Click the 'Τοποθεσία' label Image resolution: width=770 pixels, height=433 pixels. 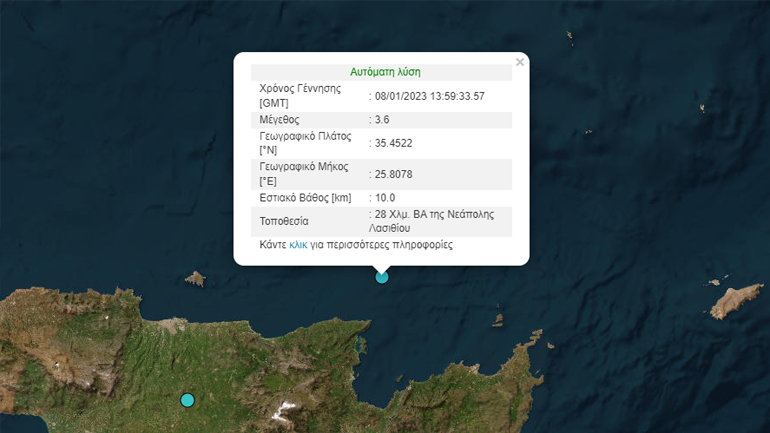285,221
